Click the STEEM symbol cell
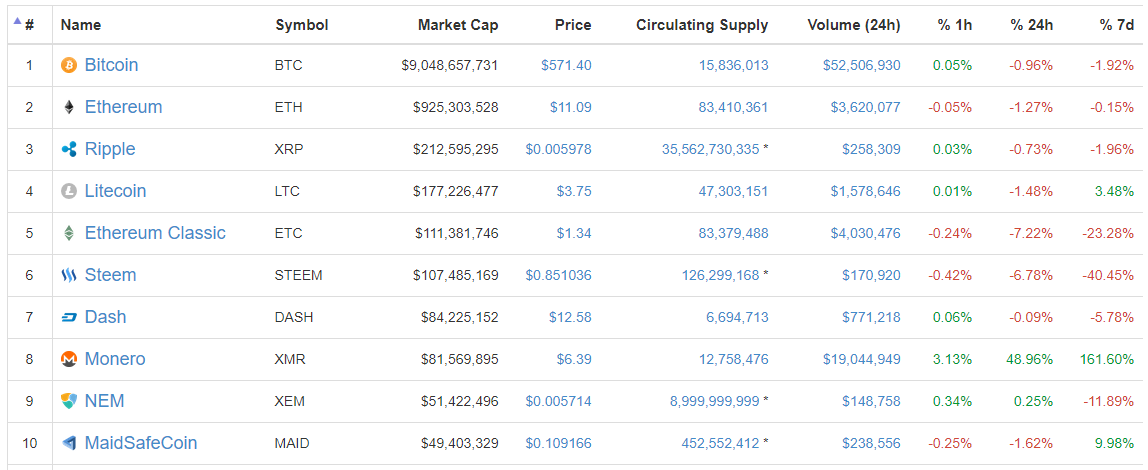This screenshot has width=1148, height=470. (299, 275)
